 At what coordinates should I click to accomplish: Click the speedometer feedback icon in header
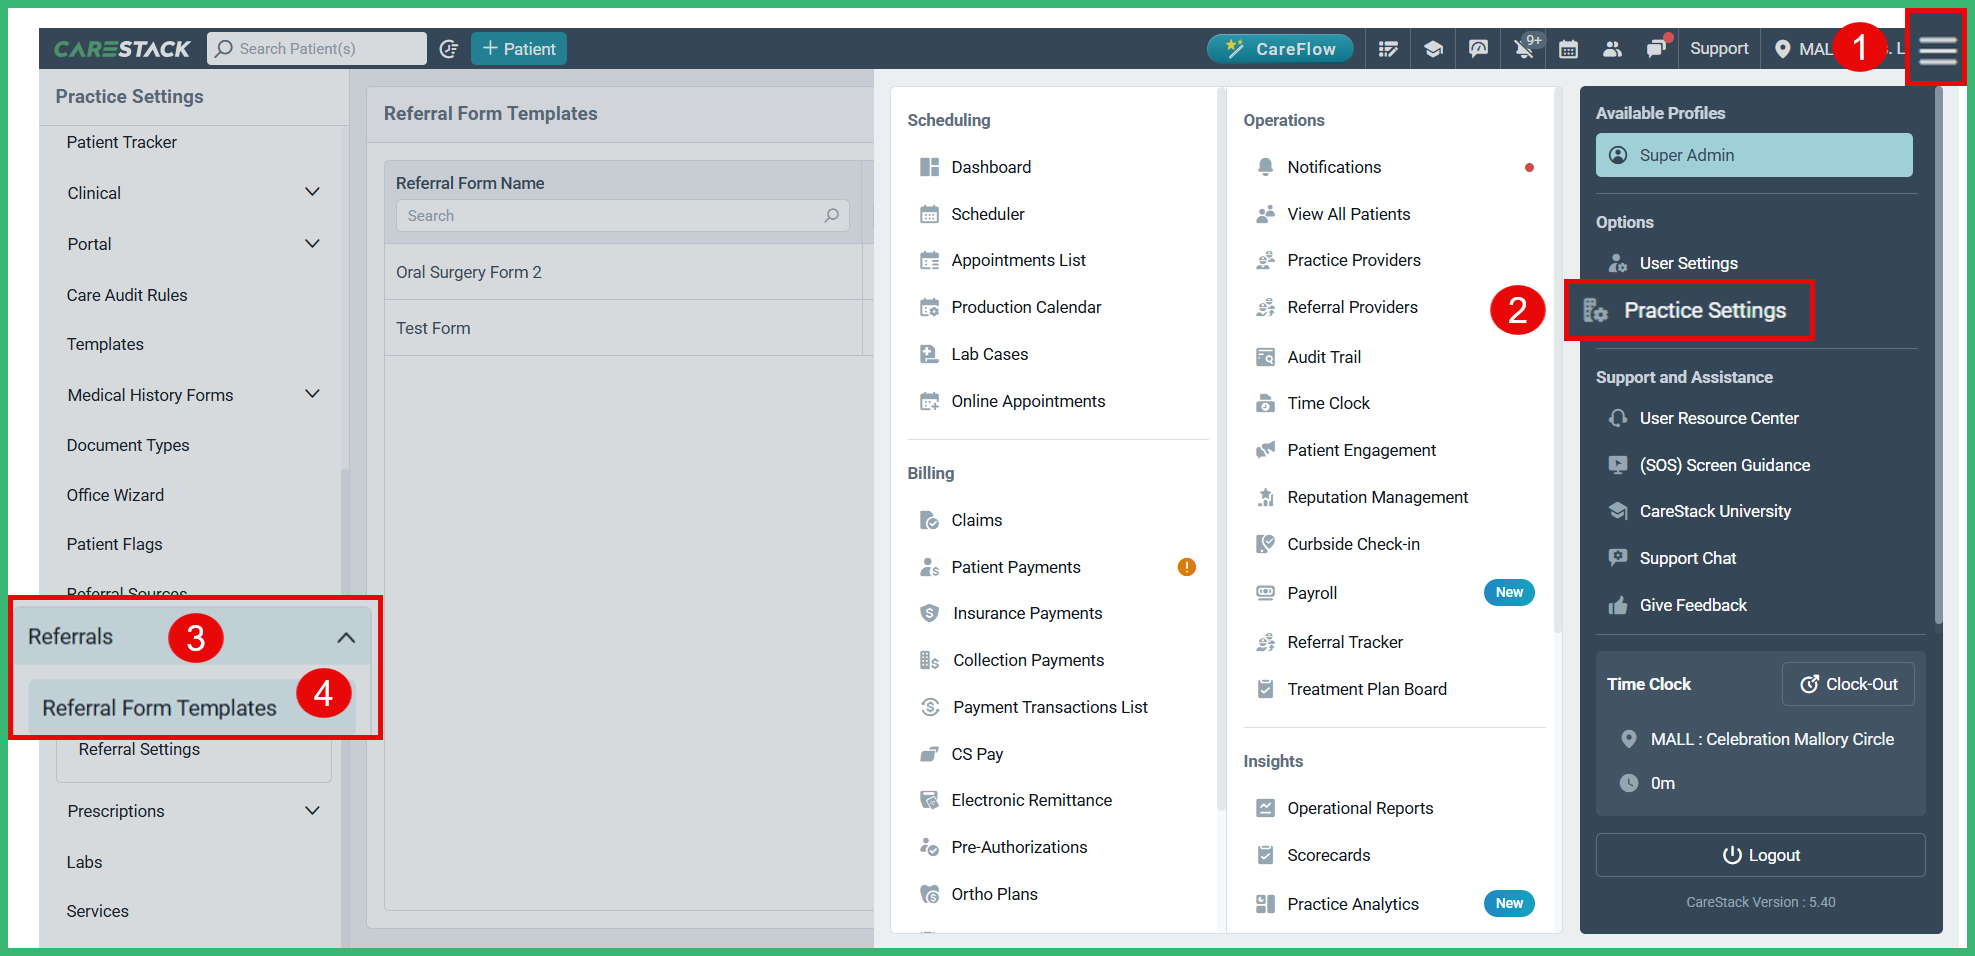tap(1478, 49)
